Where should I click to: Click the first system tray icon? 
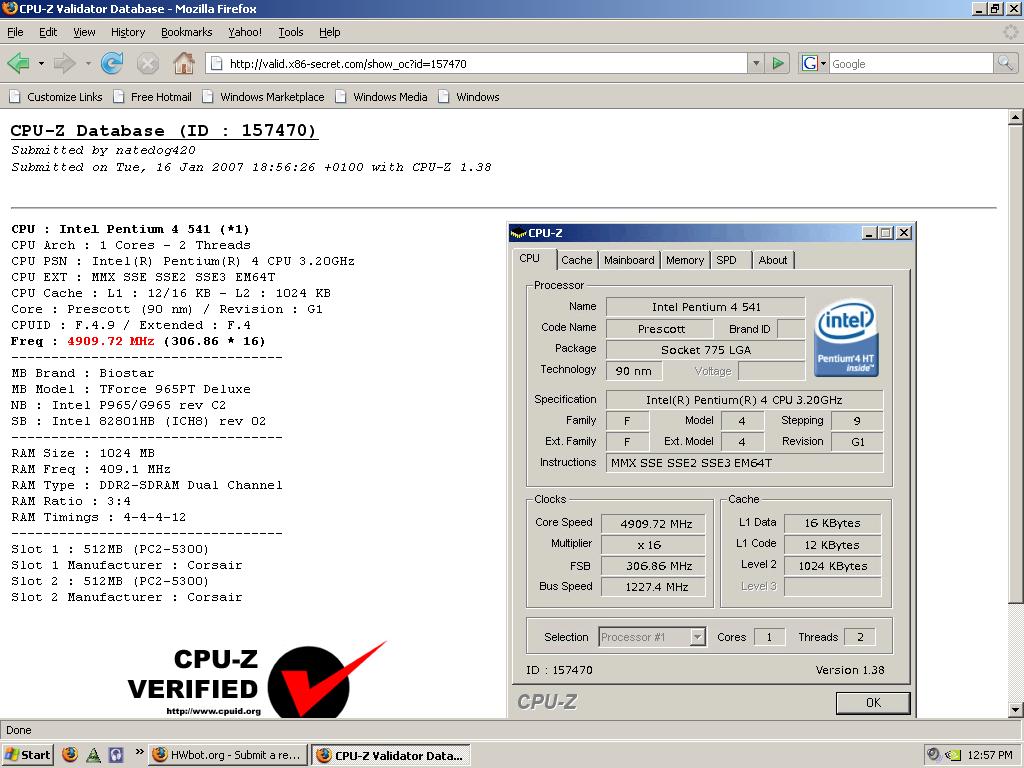tap(934, 755)
